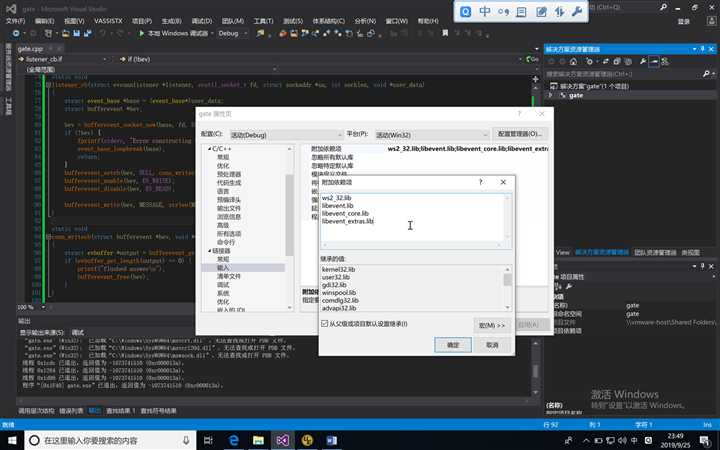Open the Debug configuration dropdown in toolbar

pyautogui.click(x=233, y=33)
